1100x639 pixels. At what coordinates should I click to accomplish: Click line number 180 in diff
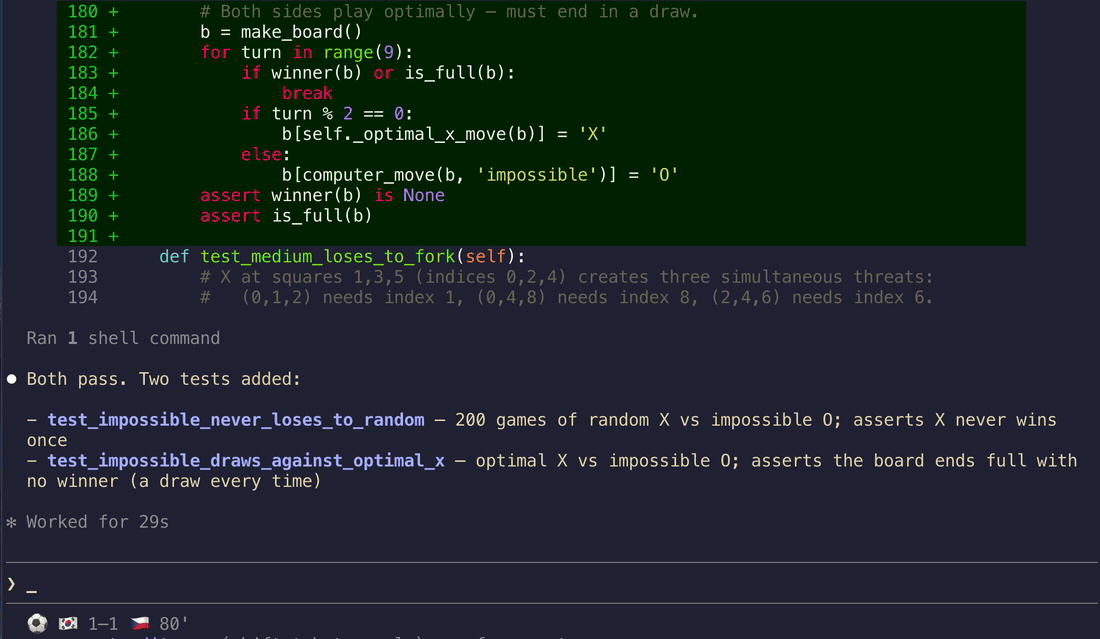click(83, 12)
